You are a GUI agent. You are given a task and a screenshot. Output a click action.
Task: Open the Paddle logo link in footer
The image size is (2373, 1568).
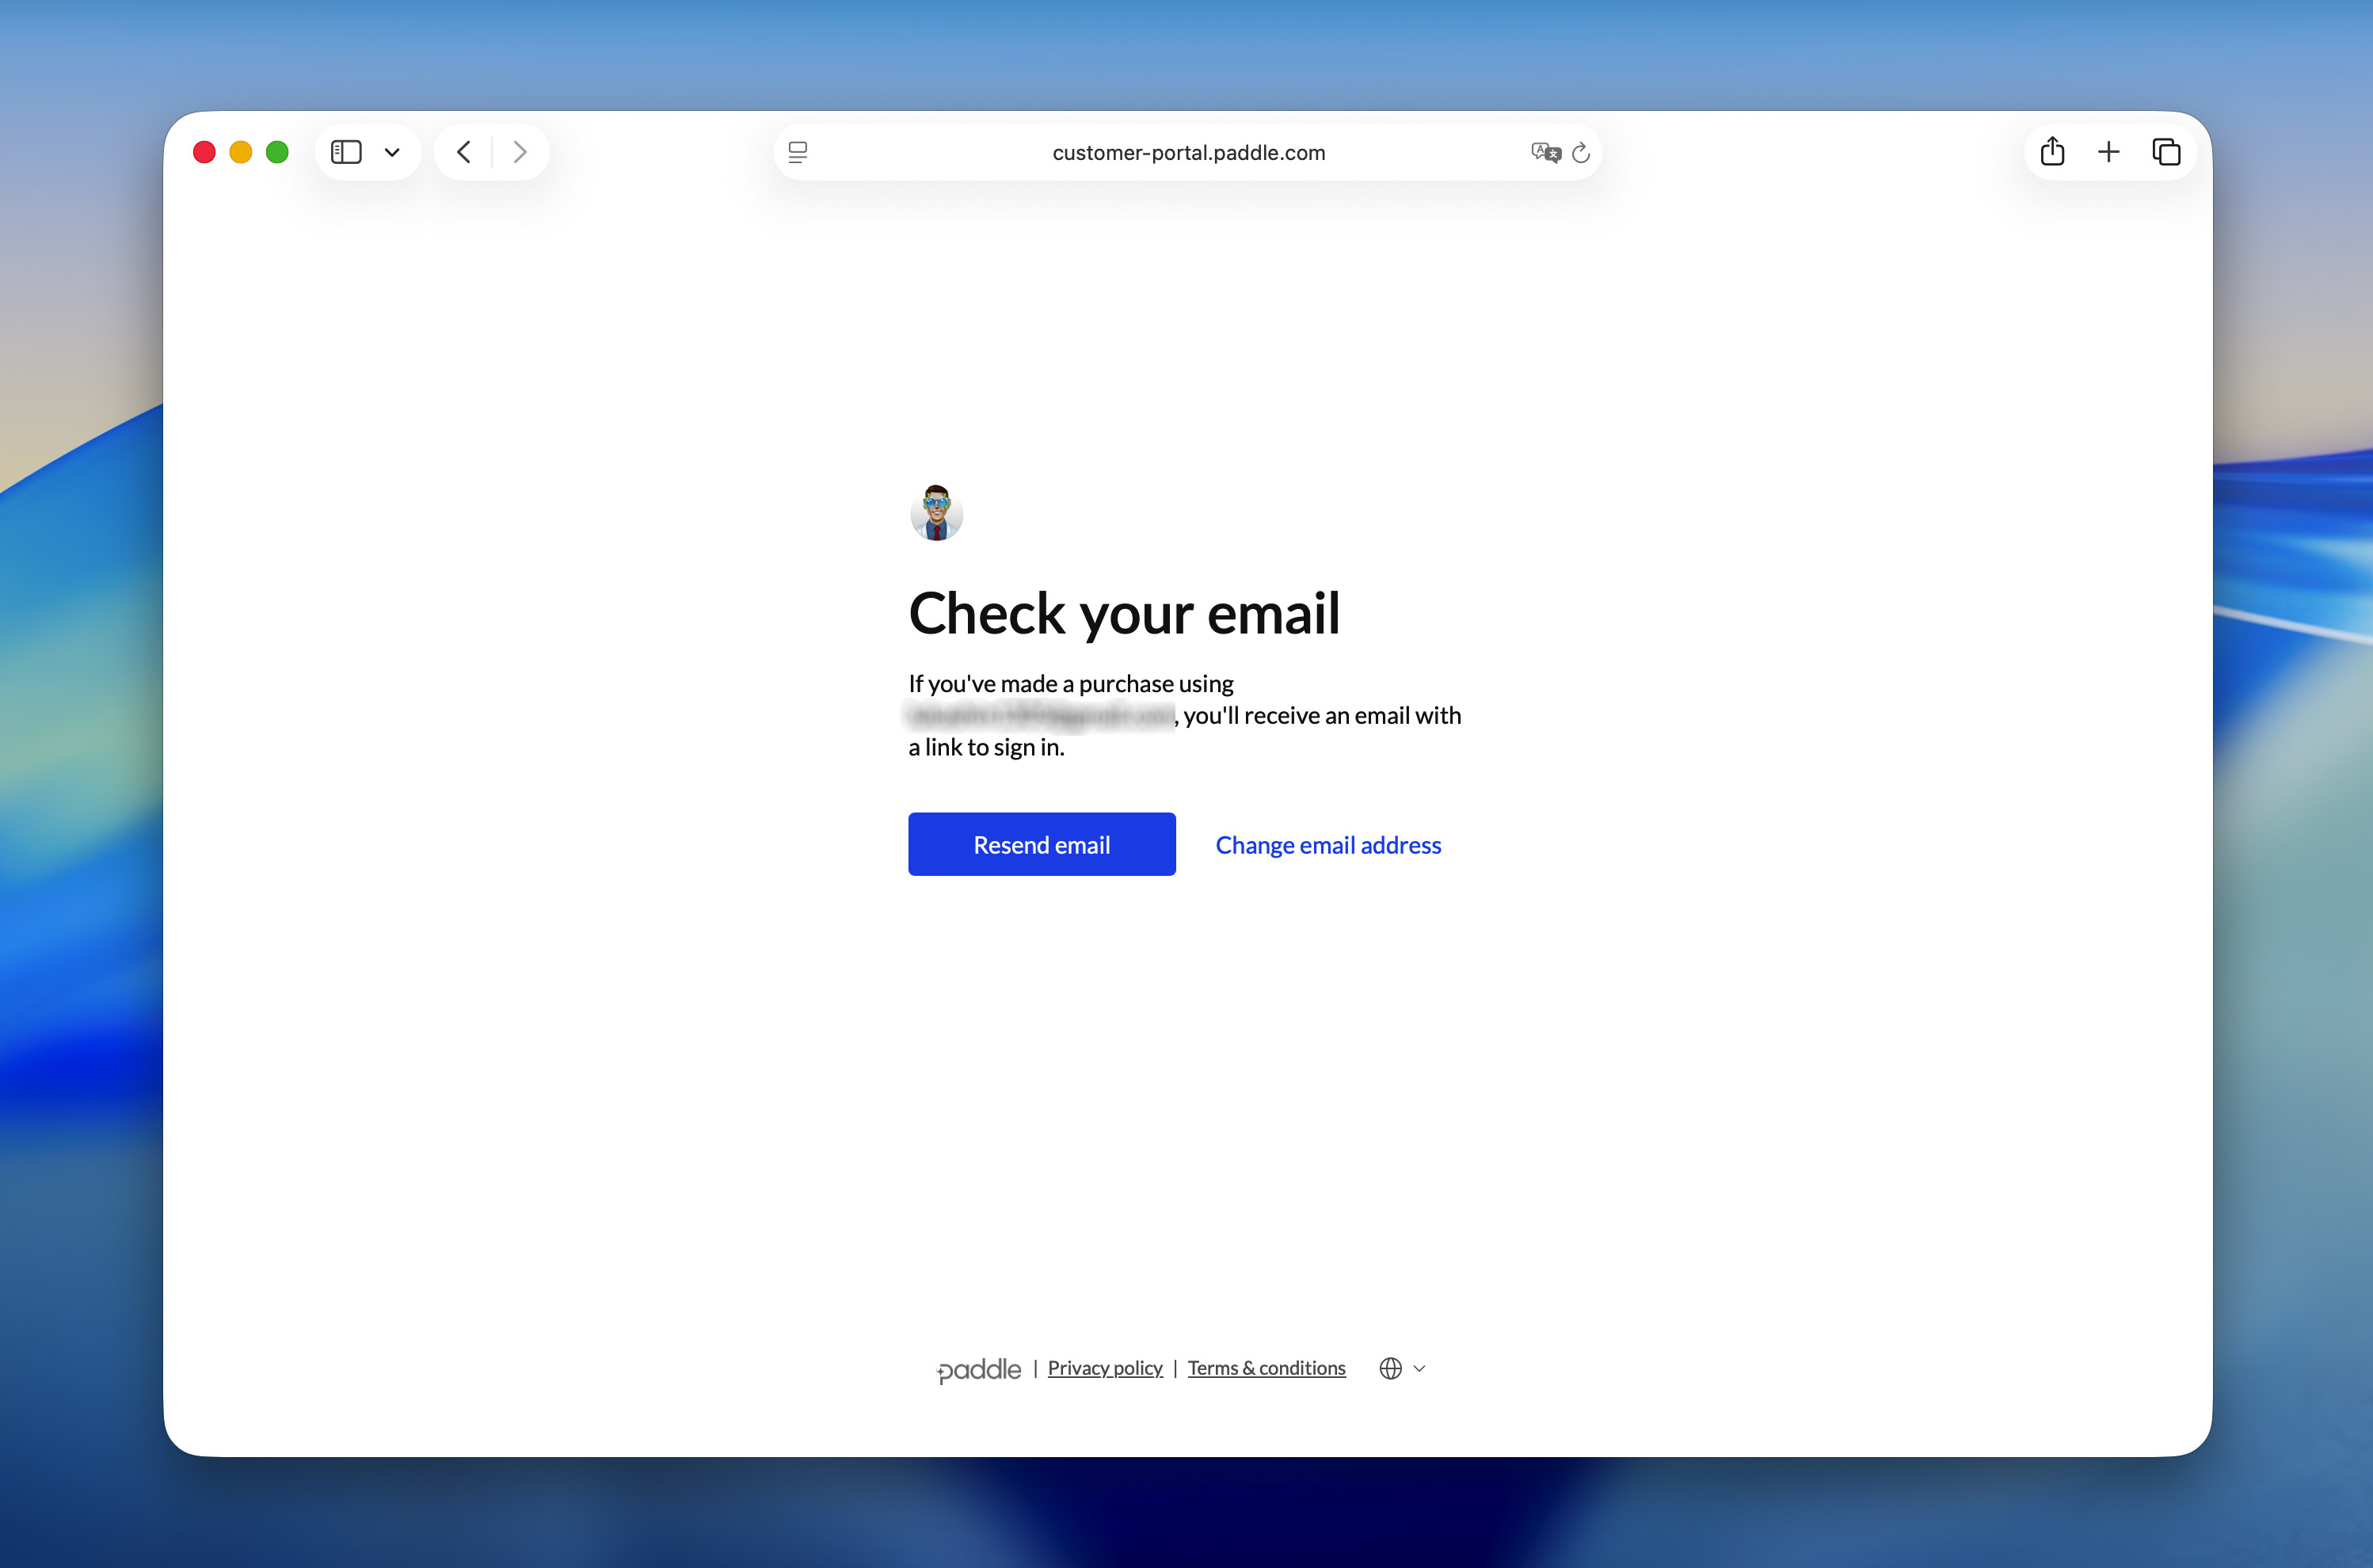click(979, 1369)
